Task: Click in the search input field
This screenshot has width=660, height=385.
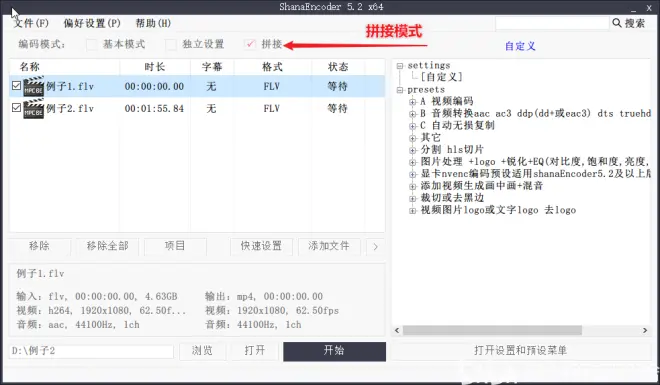Action: 552,23
